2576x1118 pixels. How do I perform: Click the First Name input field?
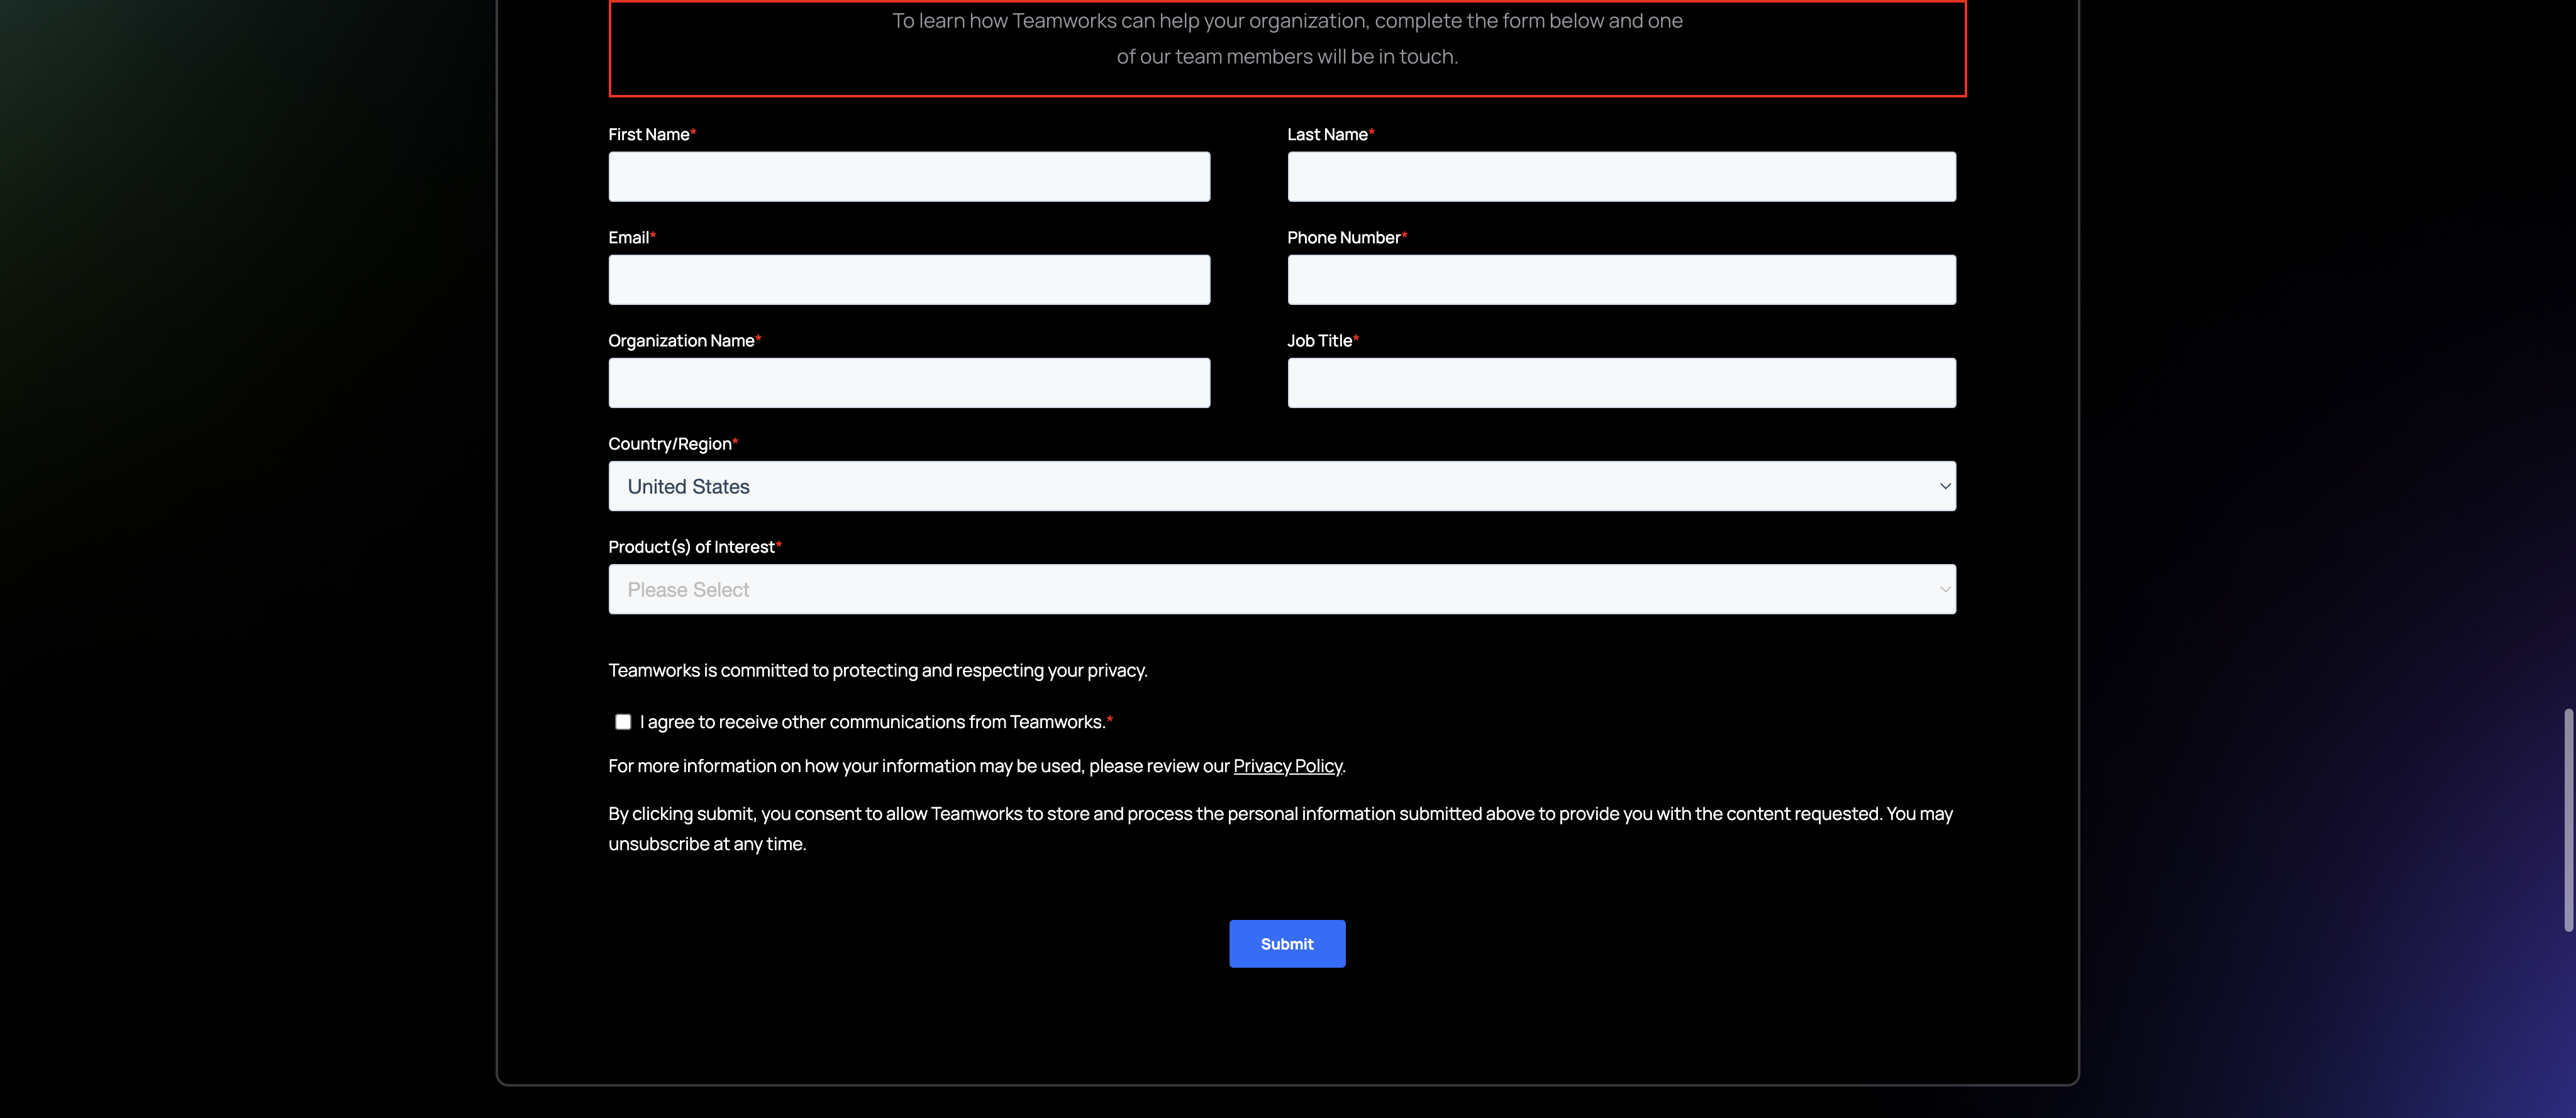point(909,177)
